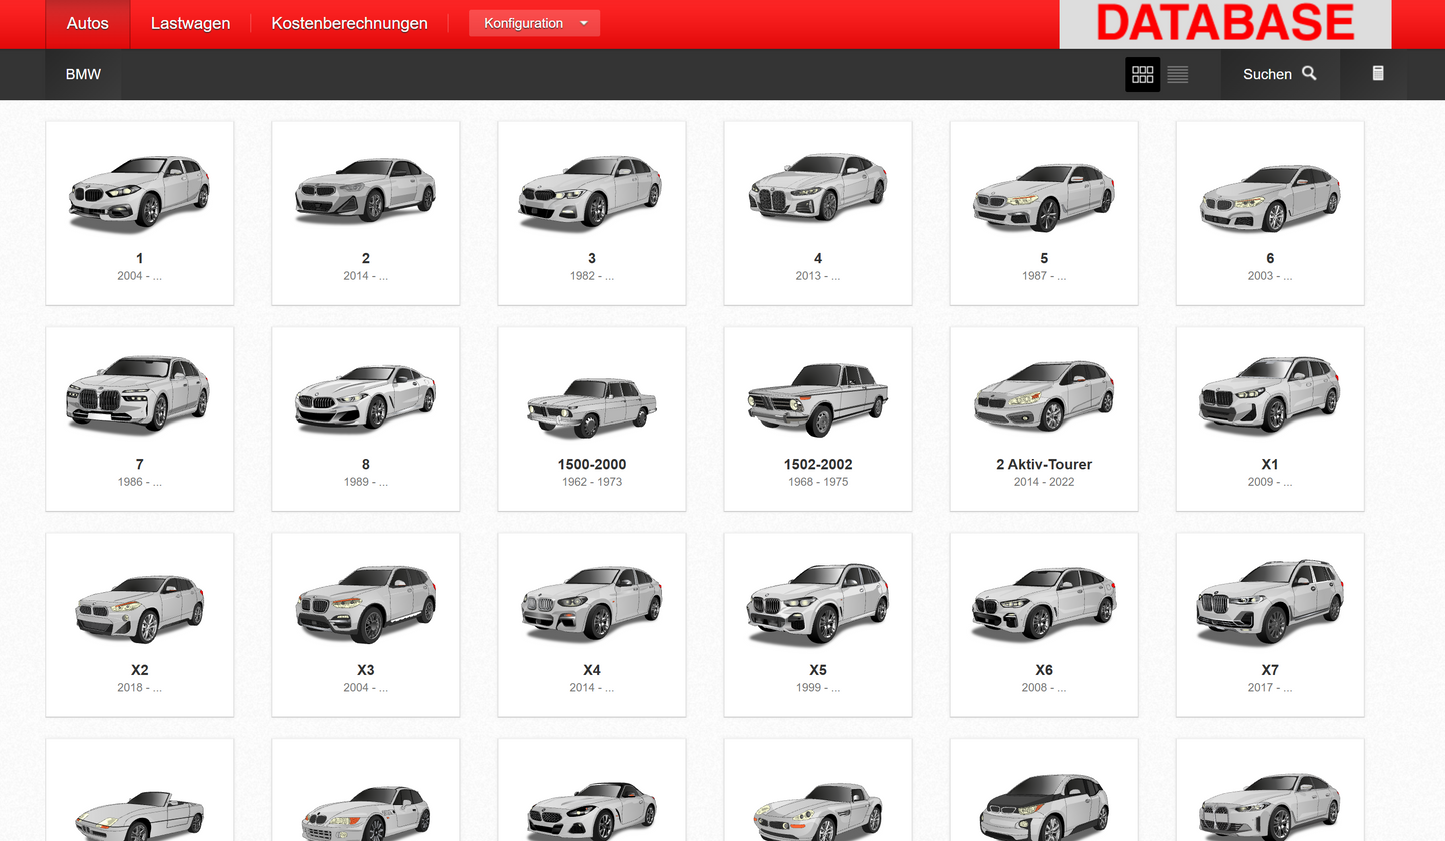The height and width of the screenshot is (841, 1445).
Task: Switch to list view layout
Action: (x=1178, y=74)
